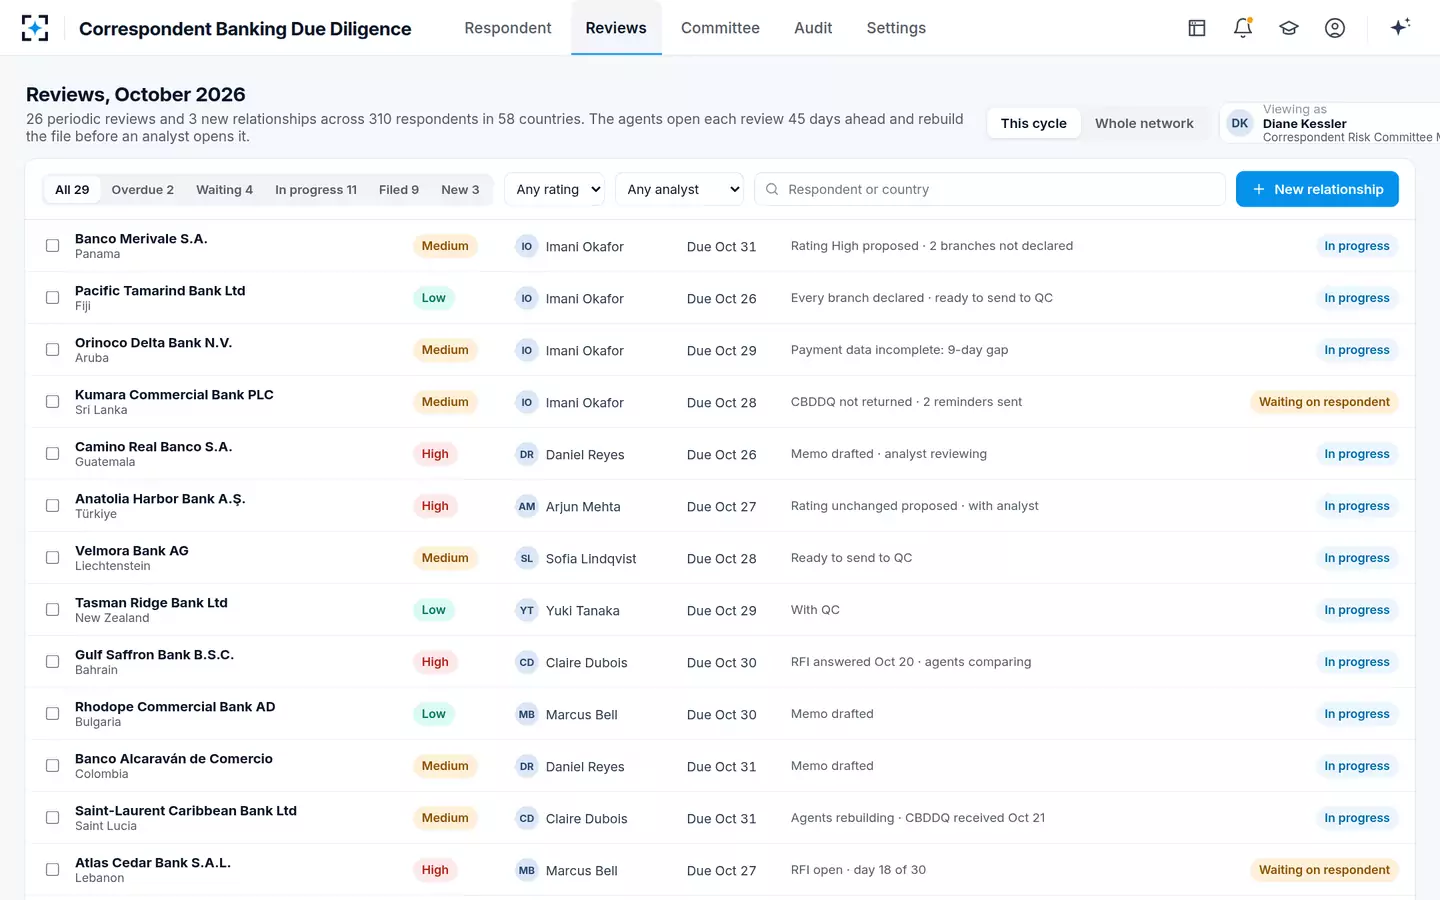Open the layout panel icon
Screen dimensions: 1440x900
1197,28
